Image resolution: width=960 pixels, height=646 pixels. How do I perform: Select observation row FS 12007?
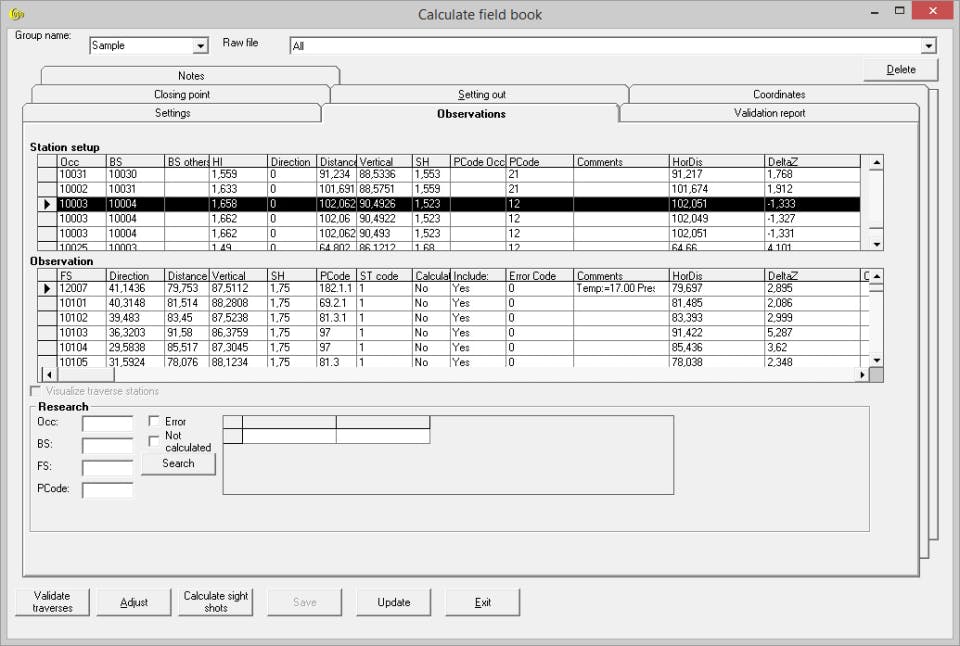click(453, 288)
